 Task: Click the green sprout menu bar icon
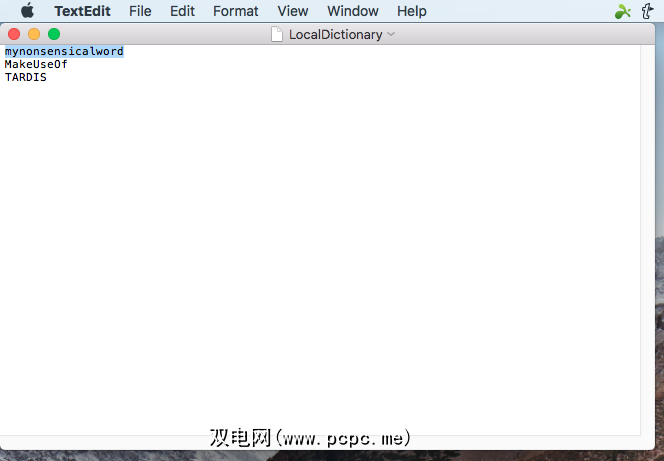[622, 11]
